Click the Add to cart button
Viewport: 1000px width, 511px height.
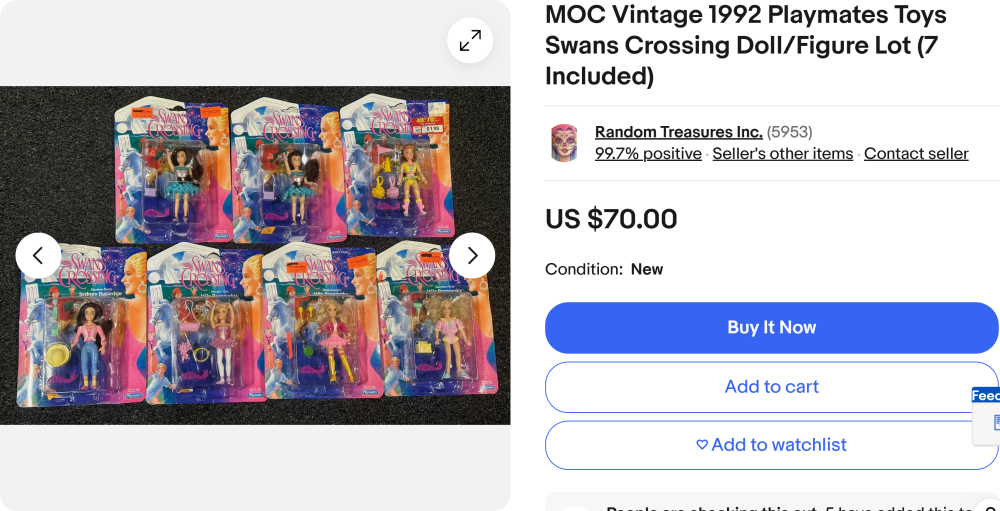click(x=771, y=387)
